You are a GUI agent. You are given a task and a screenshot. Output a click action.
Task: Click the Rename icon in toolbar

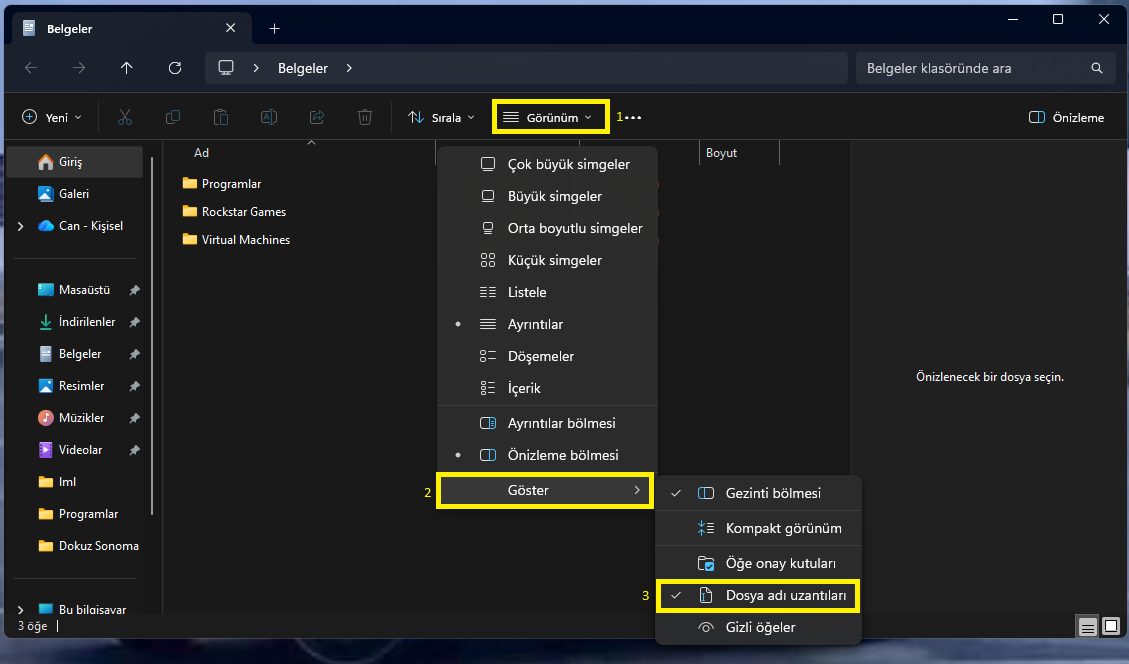269,117
